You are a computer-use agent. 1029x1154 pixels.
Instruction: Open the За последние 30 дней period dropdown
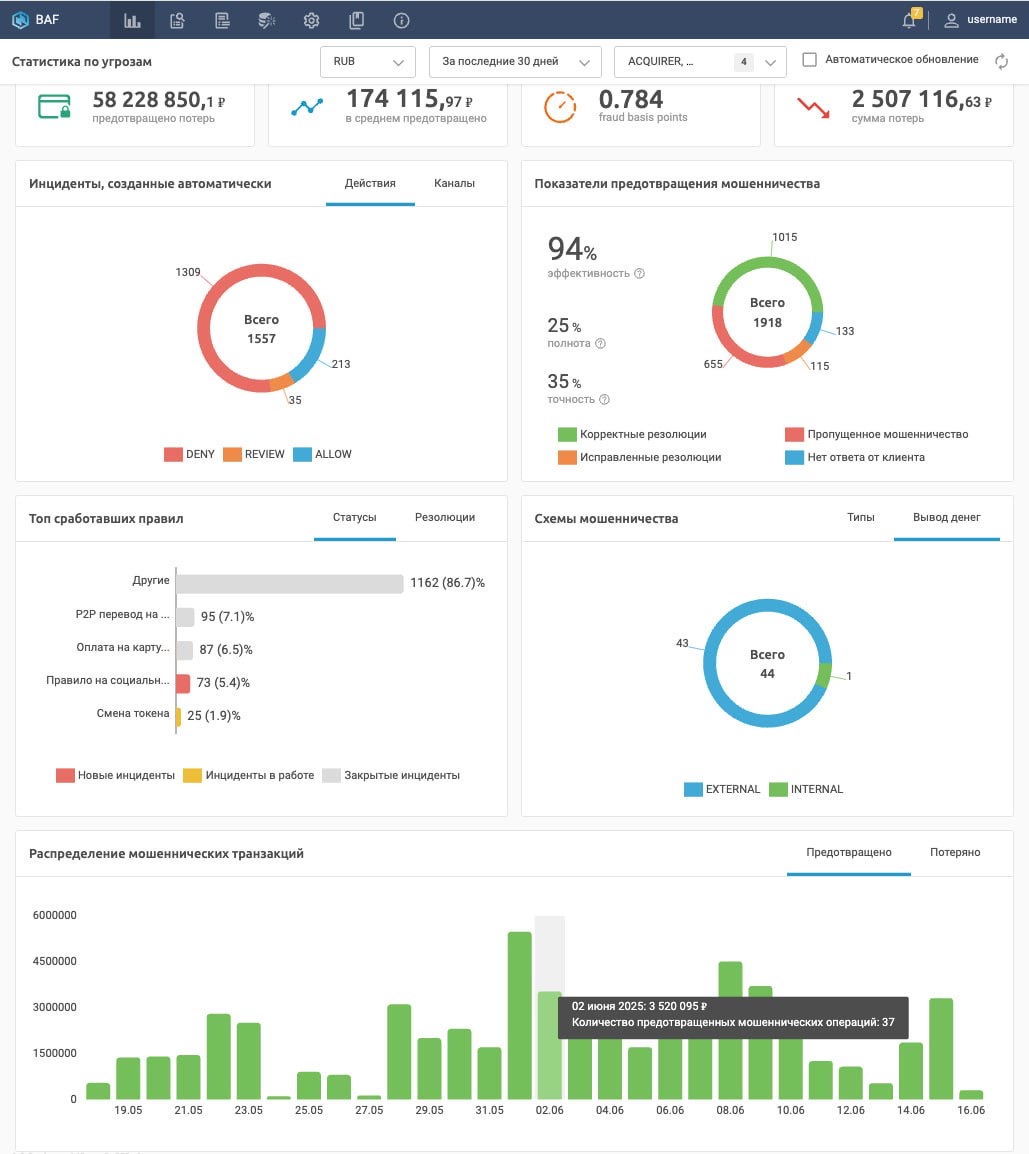515,62
